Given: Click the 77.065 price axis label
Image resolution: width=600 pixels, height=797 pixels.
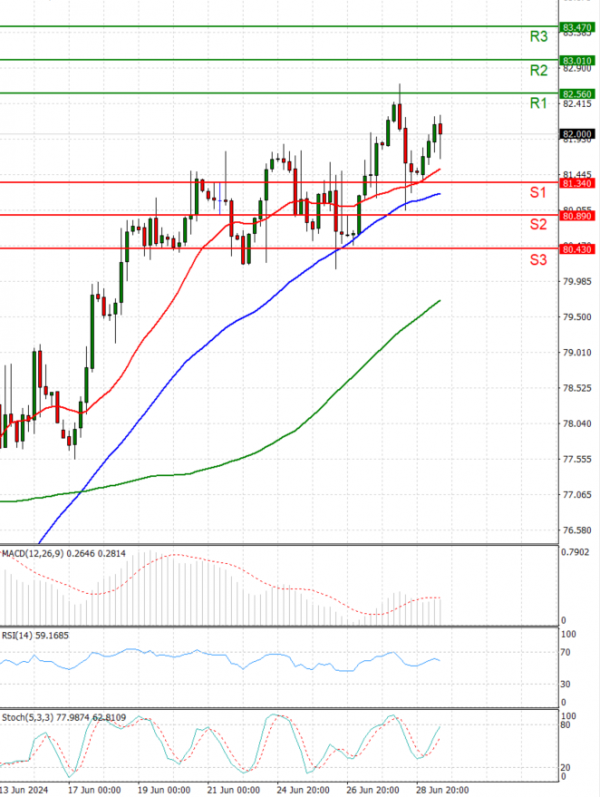Looking at the screenshot, I should click(577, 494).
